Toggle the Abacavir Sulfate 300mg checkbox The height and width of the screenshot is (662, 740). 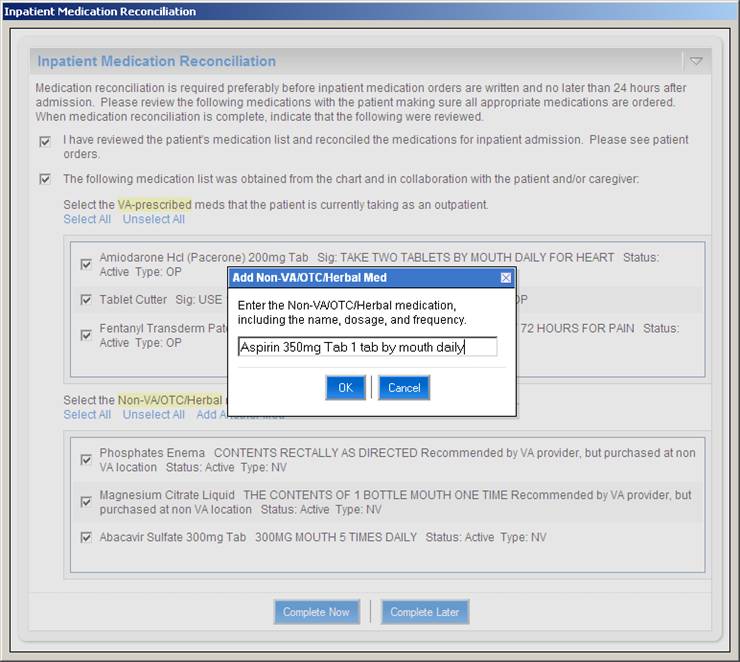87,537
